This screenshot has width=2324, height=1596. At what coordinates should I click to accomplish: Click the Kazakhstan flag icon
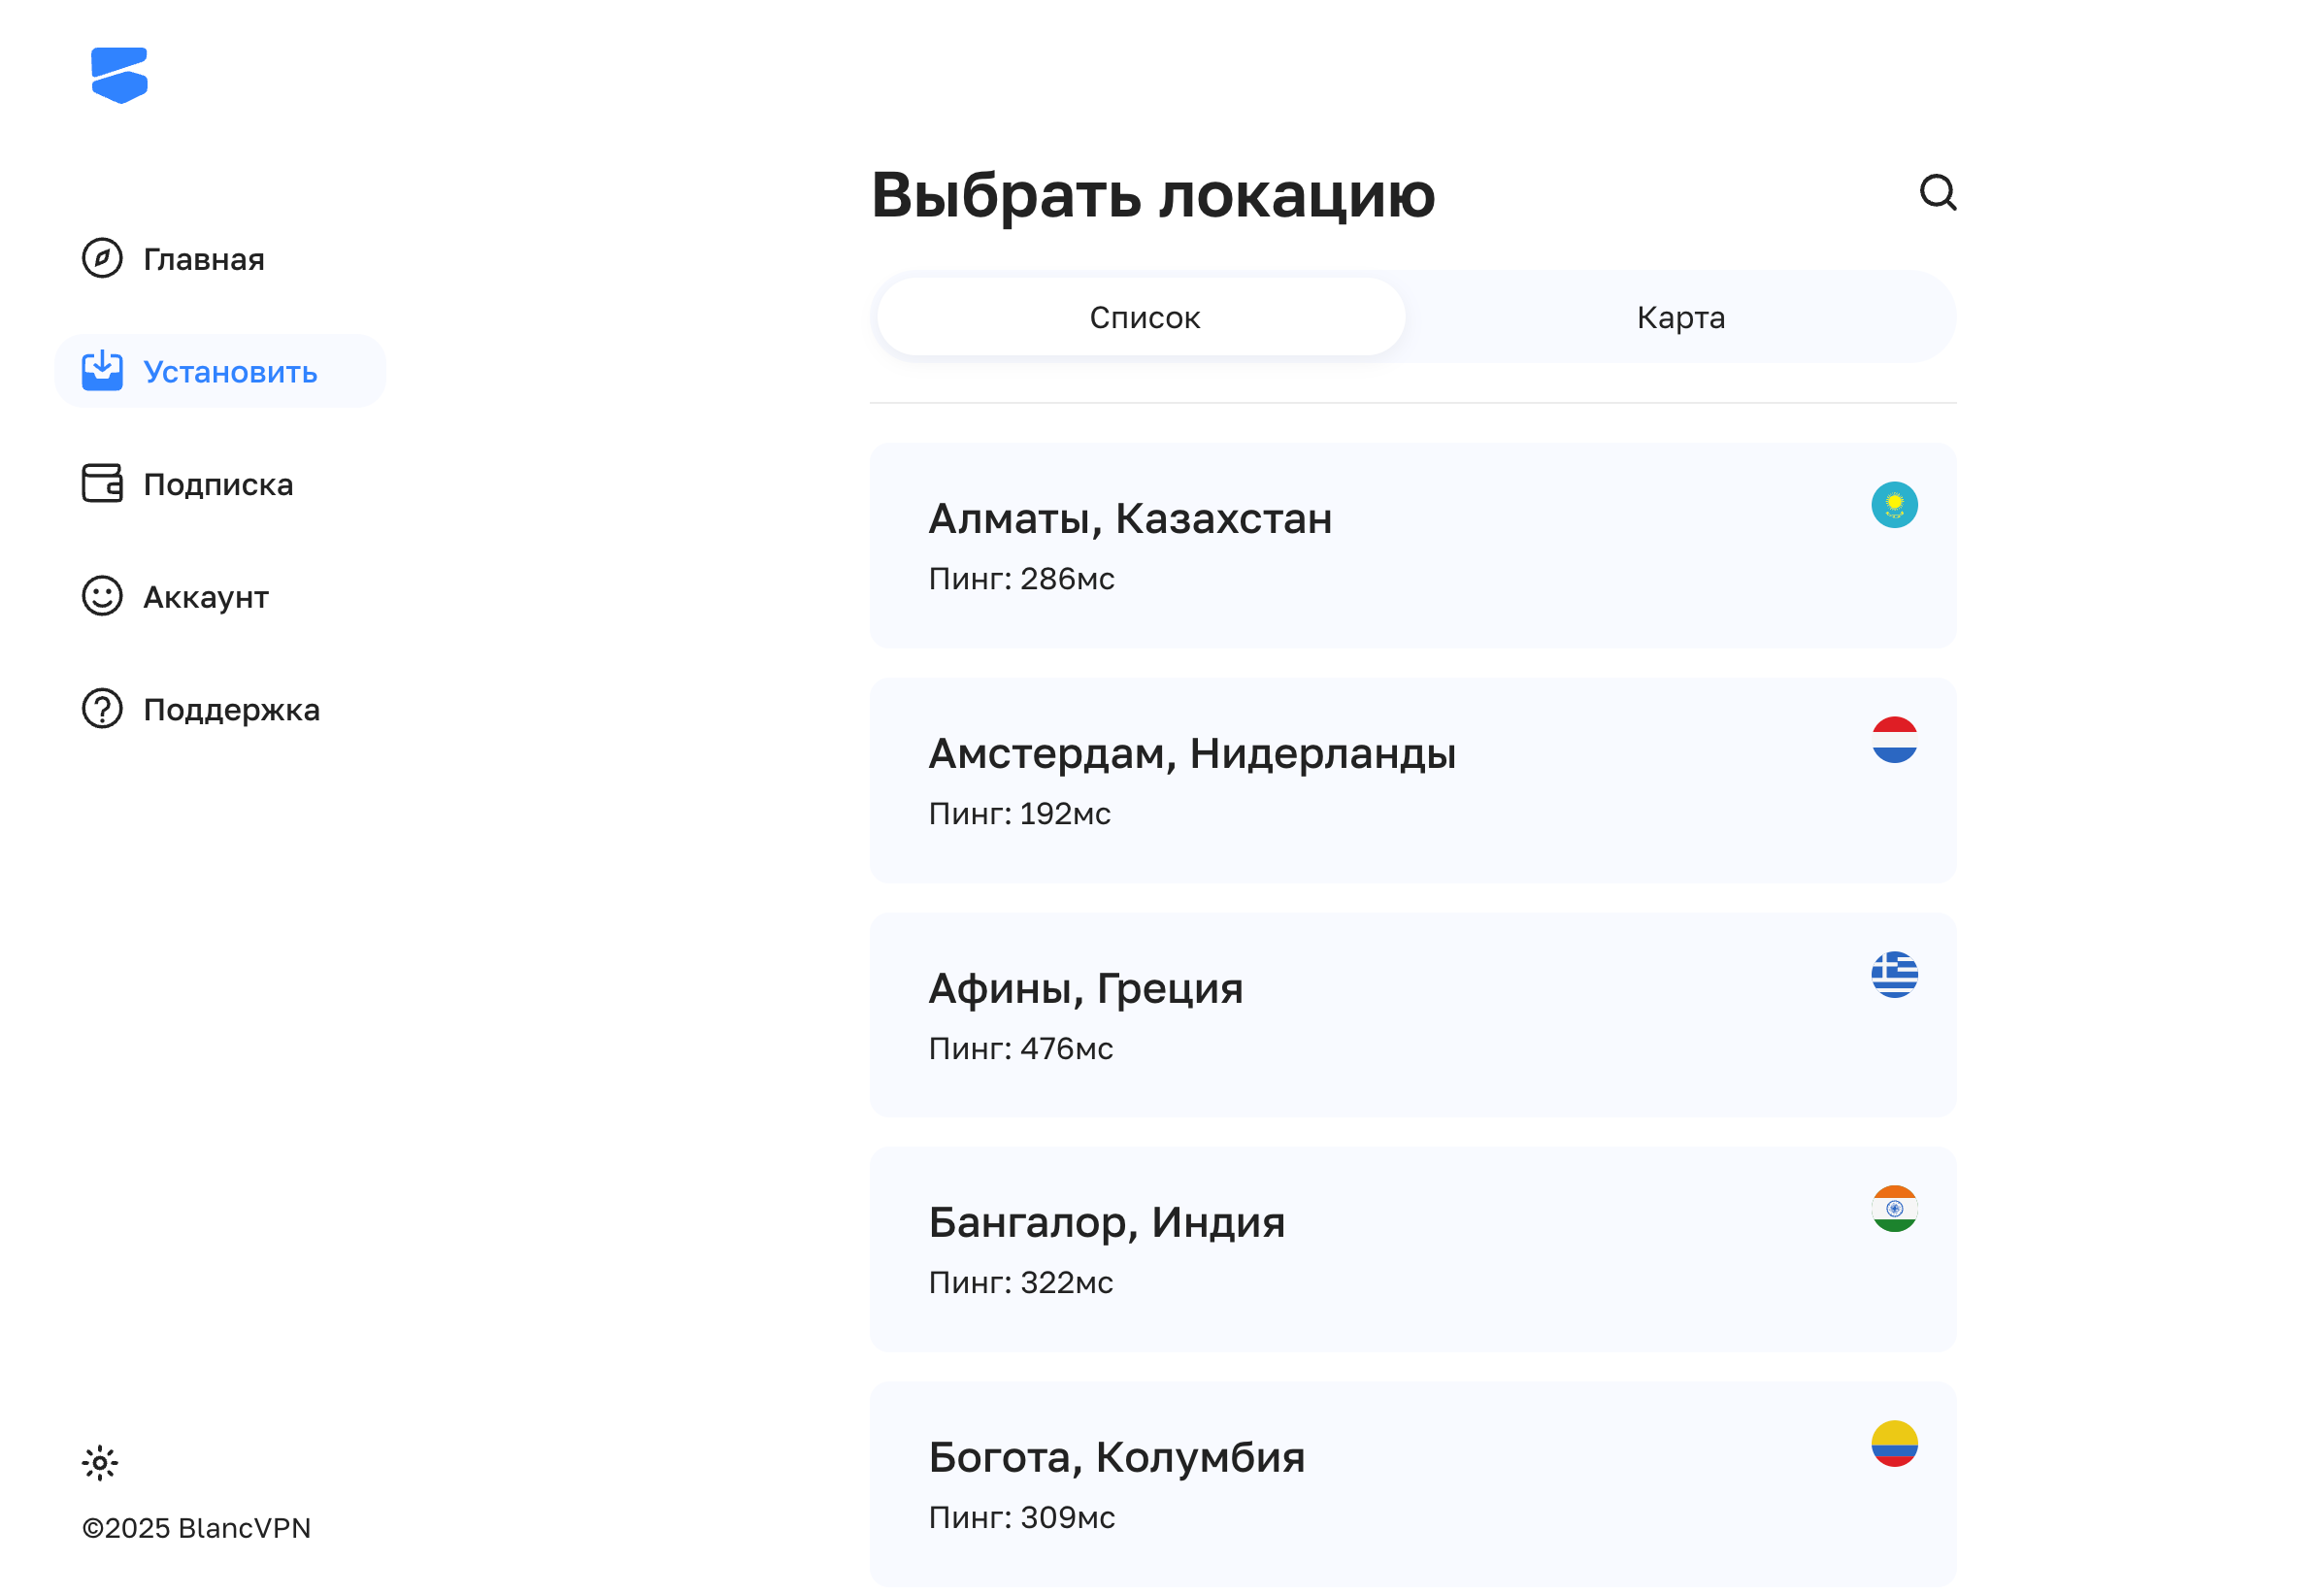click(x=1894, y=505)
